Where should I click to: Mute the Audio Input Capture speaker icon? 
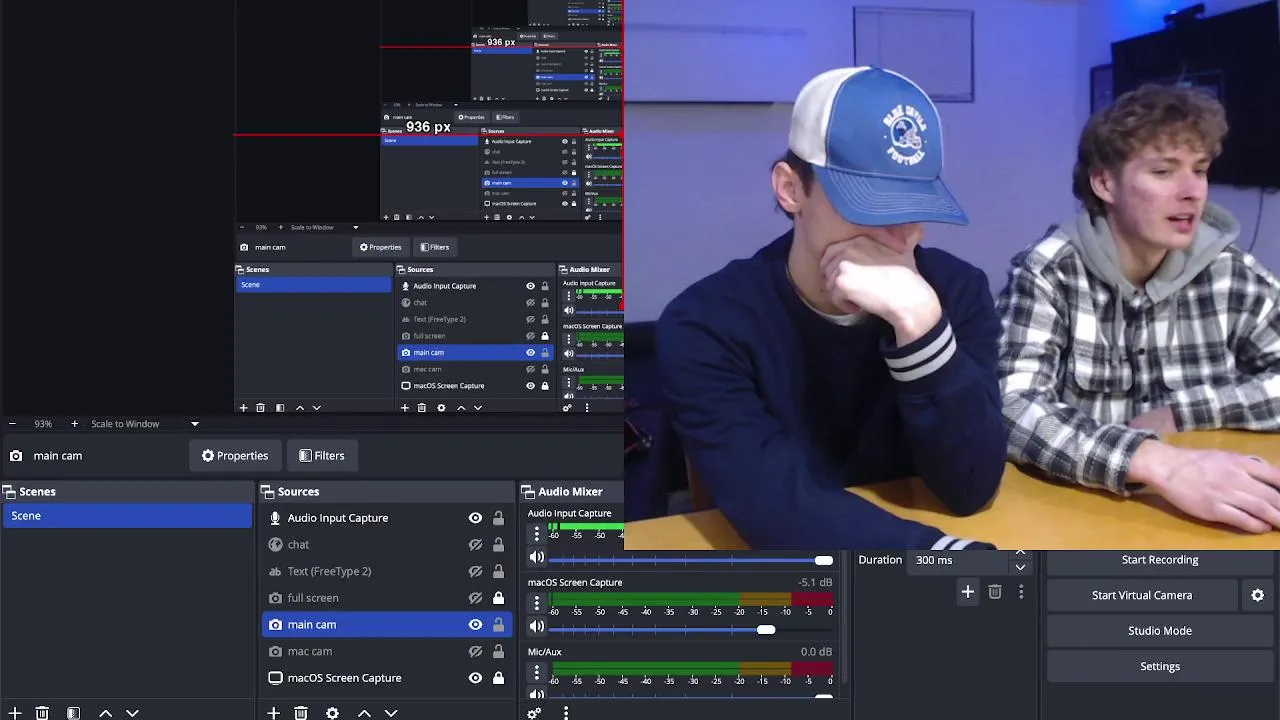coord(537,557)
